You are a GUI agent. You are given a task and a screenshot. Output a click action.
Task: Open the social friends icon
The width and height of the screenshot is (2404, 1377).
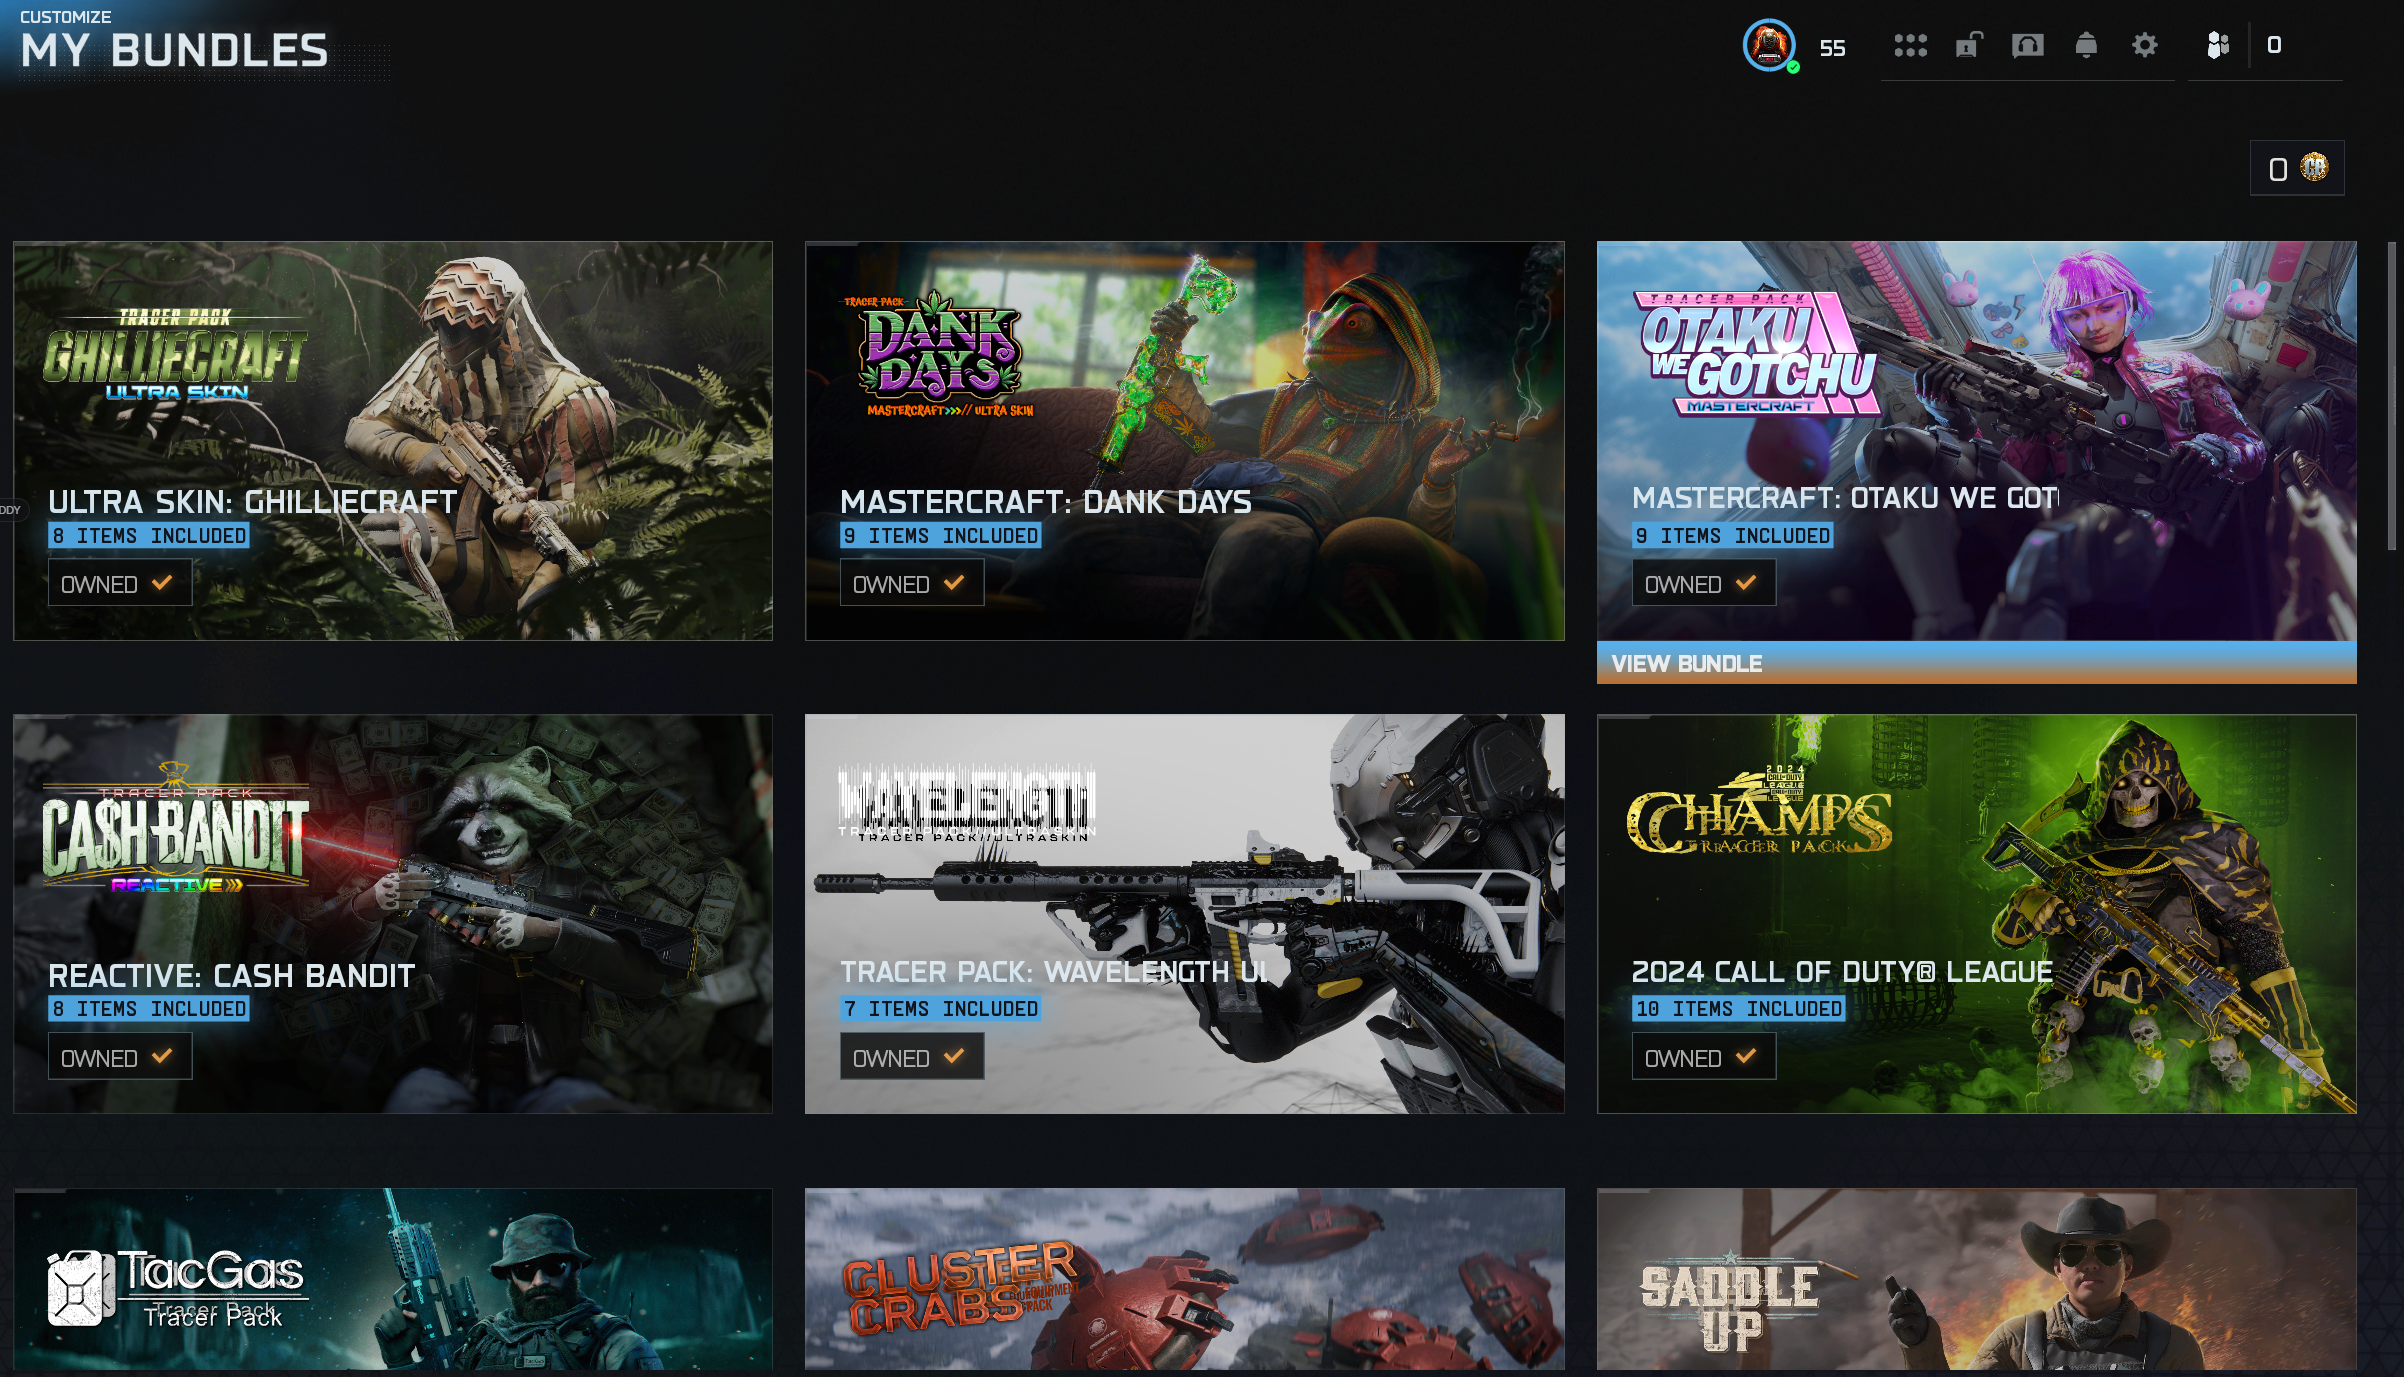[x=2217, y=45]
